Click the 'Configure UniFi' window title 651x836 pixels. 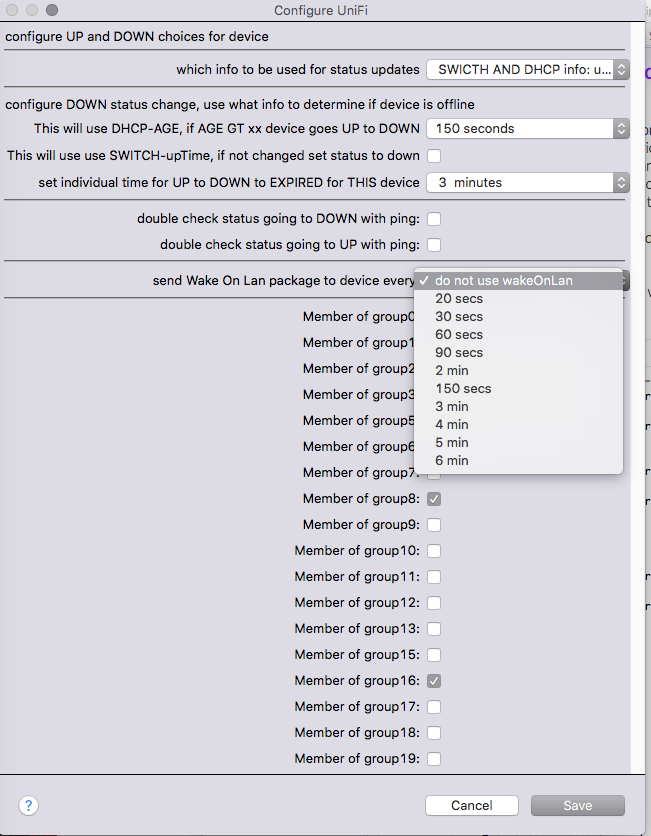(321, 10)
